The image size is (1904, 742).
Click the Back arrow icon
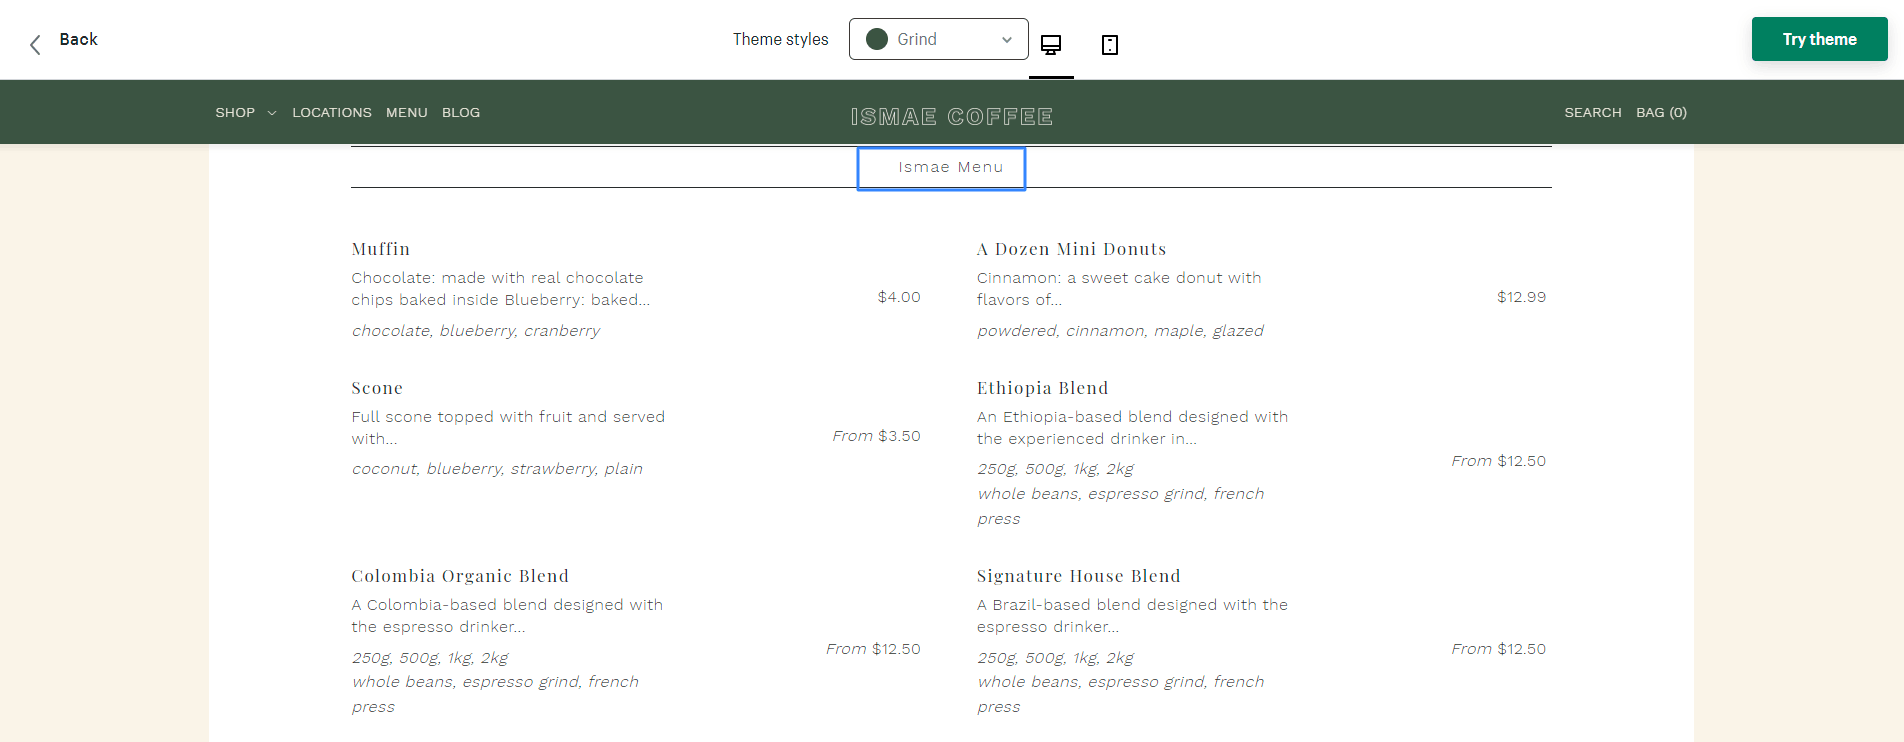point(35,45)
